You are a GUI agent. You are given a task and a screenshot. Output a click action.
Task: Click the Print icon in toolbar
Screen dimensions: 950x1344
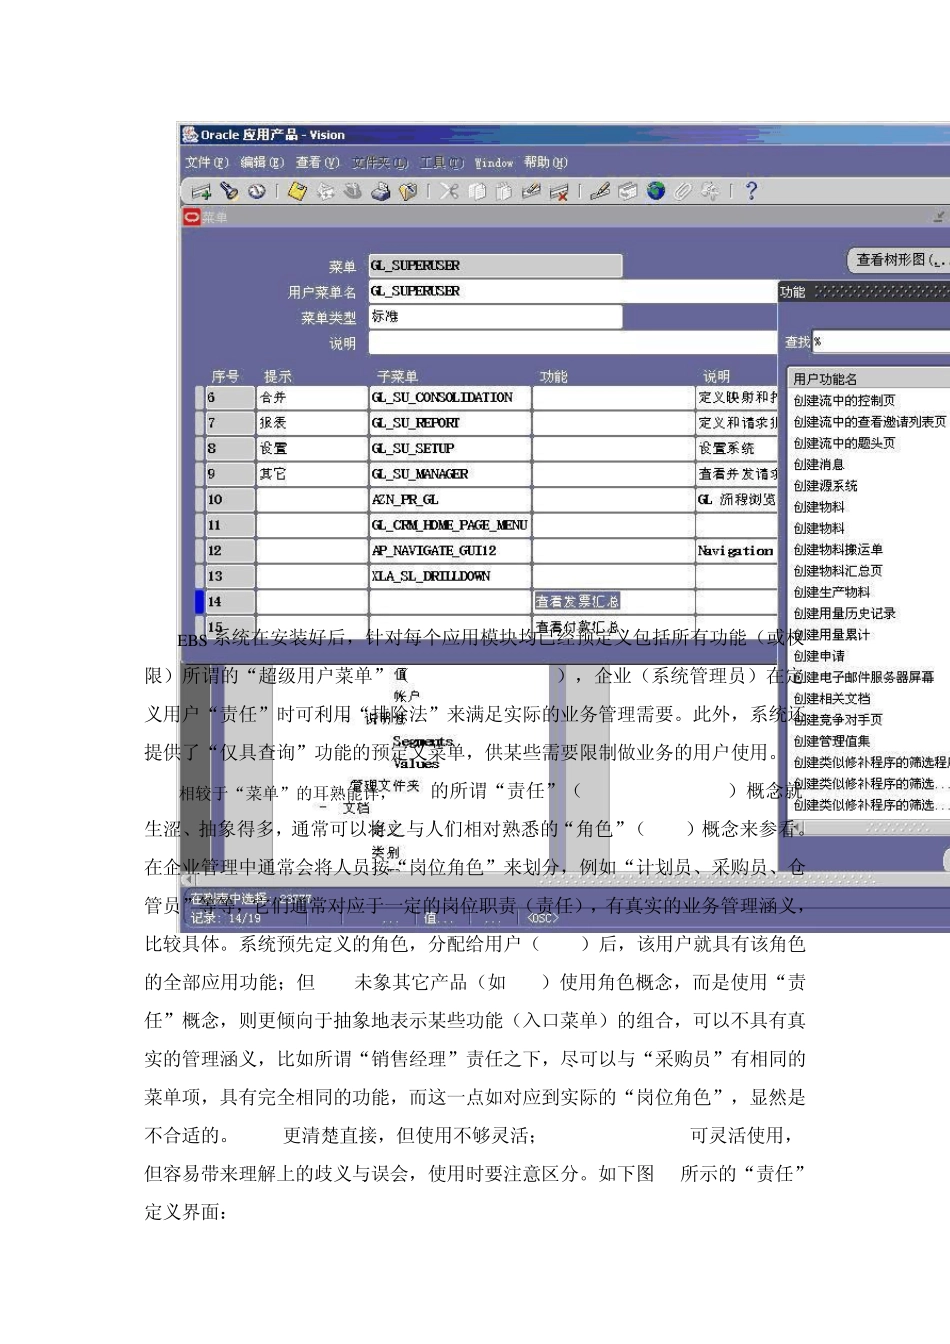[380, 191]
